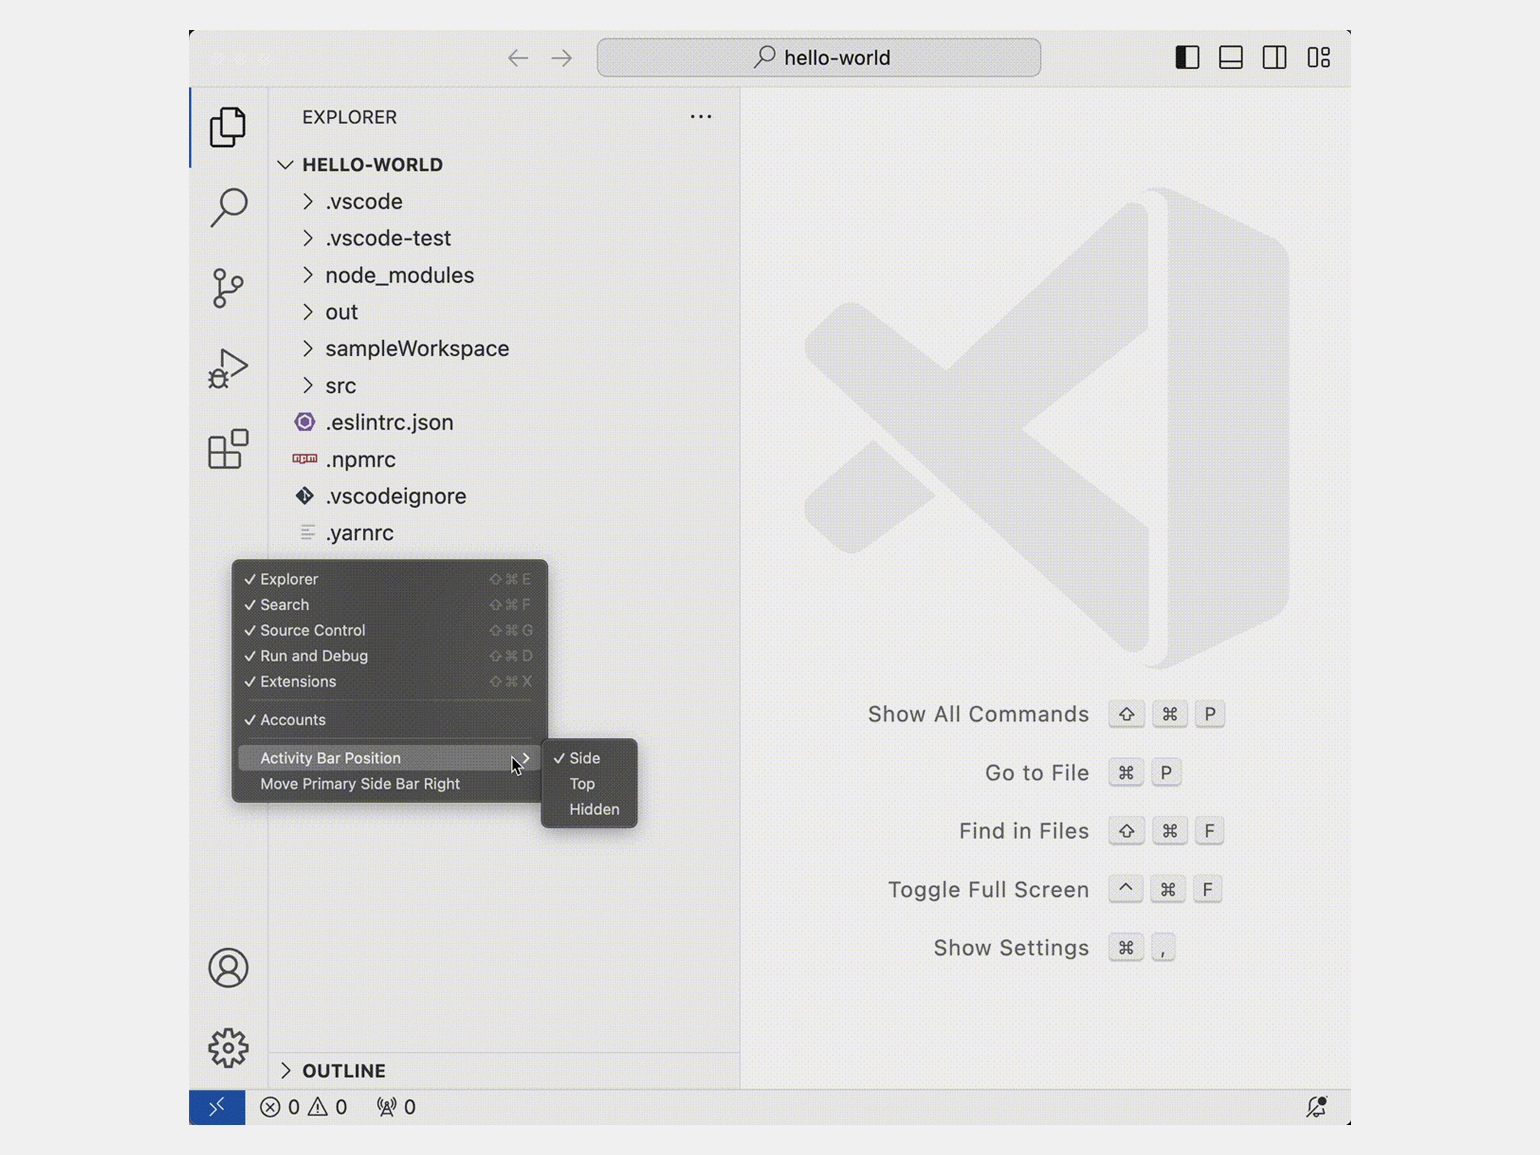1540x1155 pixels.
Task: Uncheck Accounts in the context menu
Action: [x=389, y=720]
